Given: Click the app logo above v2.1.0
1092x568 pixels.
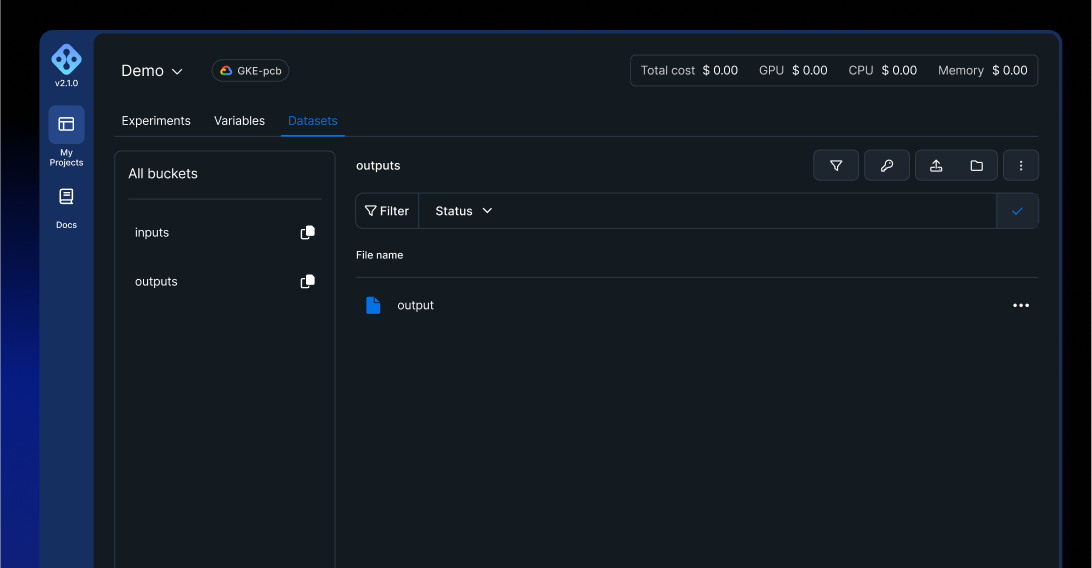Looking at the screenshot, I should tap(66, 60).
